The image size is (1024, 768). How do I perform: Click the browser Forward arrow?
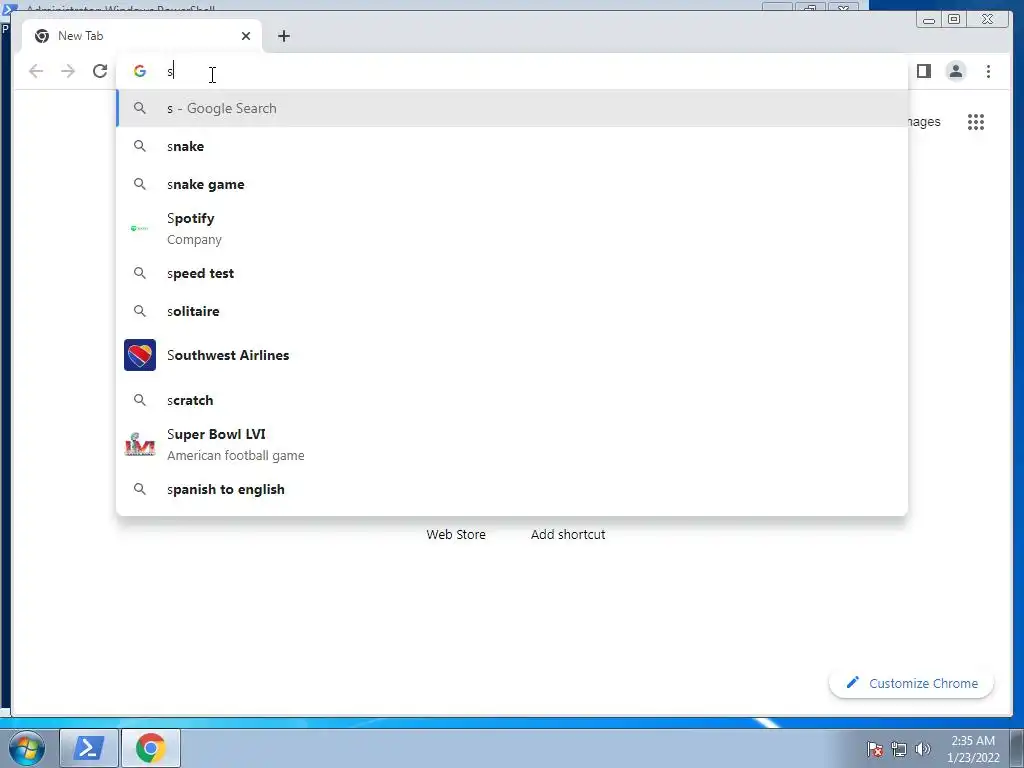[x=68, y=71]
